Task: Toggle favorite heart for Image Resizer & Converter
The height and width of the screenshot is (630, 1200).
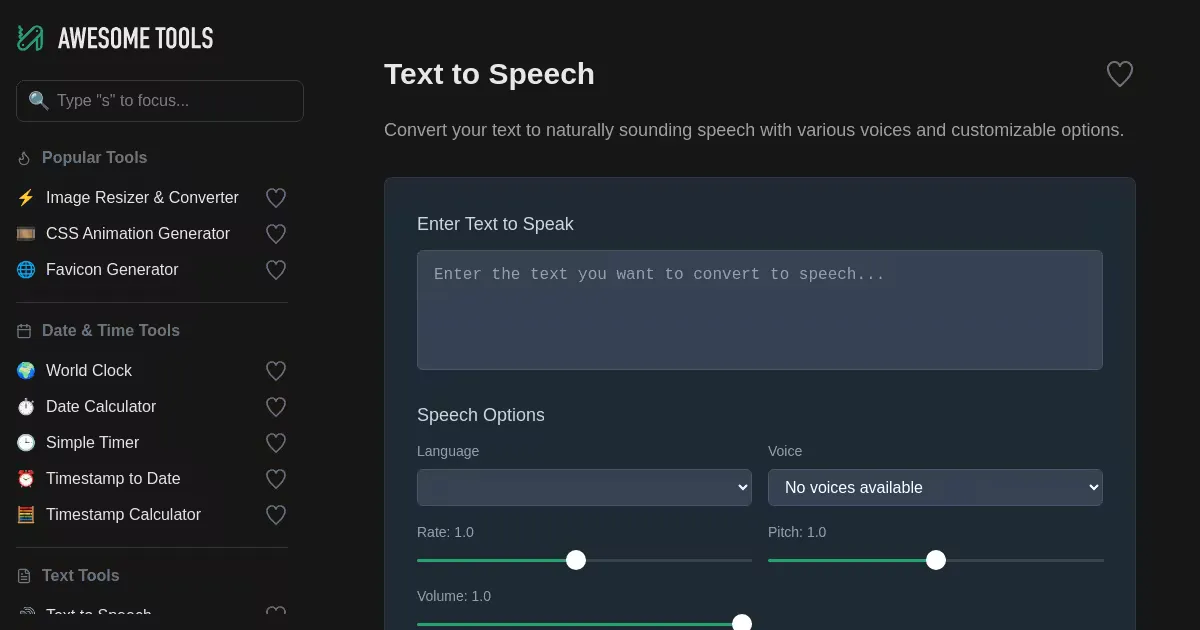Action: point(276,198)
